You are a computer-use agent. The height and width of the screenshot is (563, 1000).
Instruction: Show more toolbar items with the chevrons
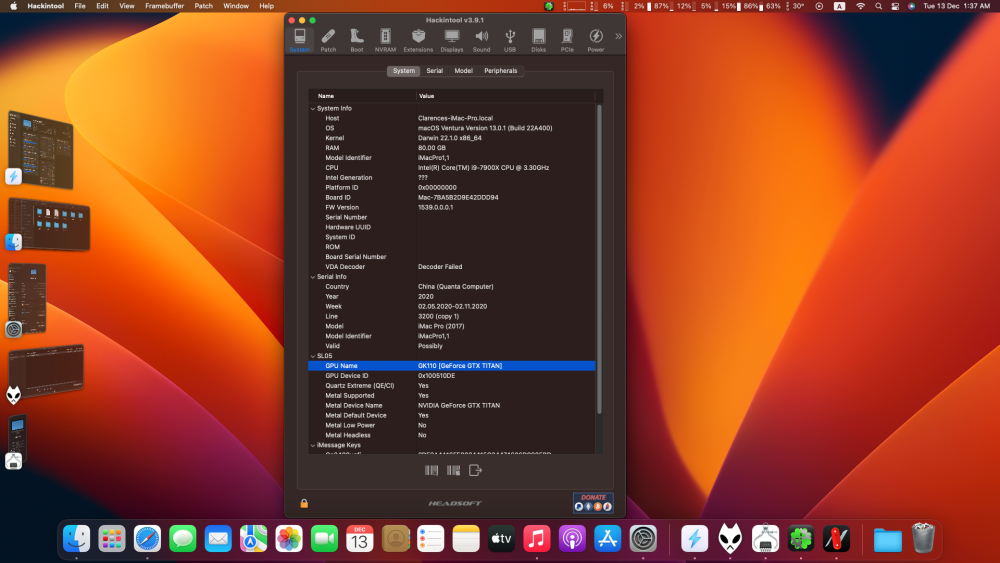pyautogui.click(x=618, y=36)
